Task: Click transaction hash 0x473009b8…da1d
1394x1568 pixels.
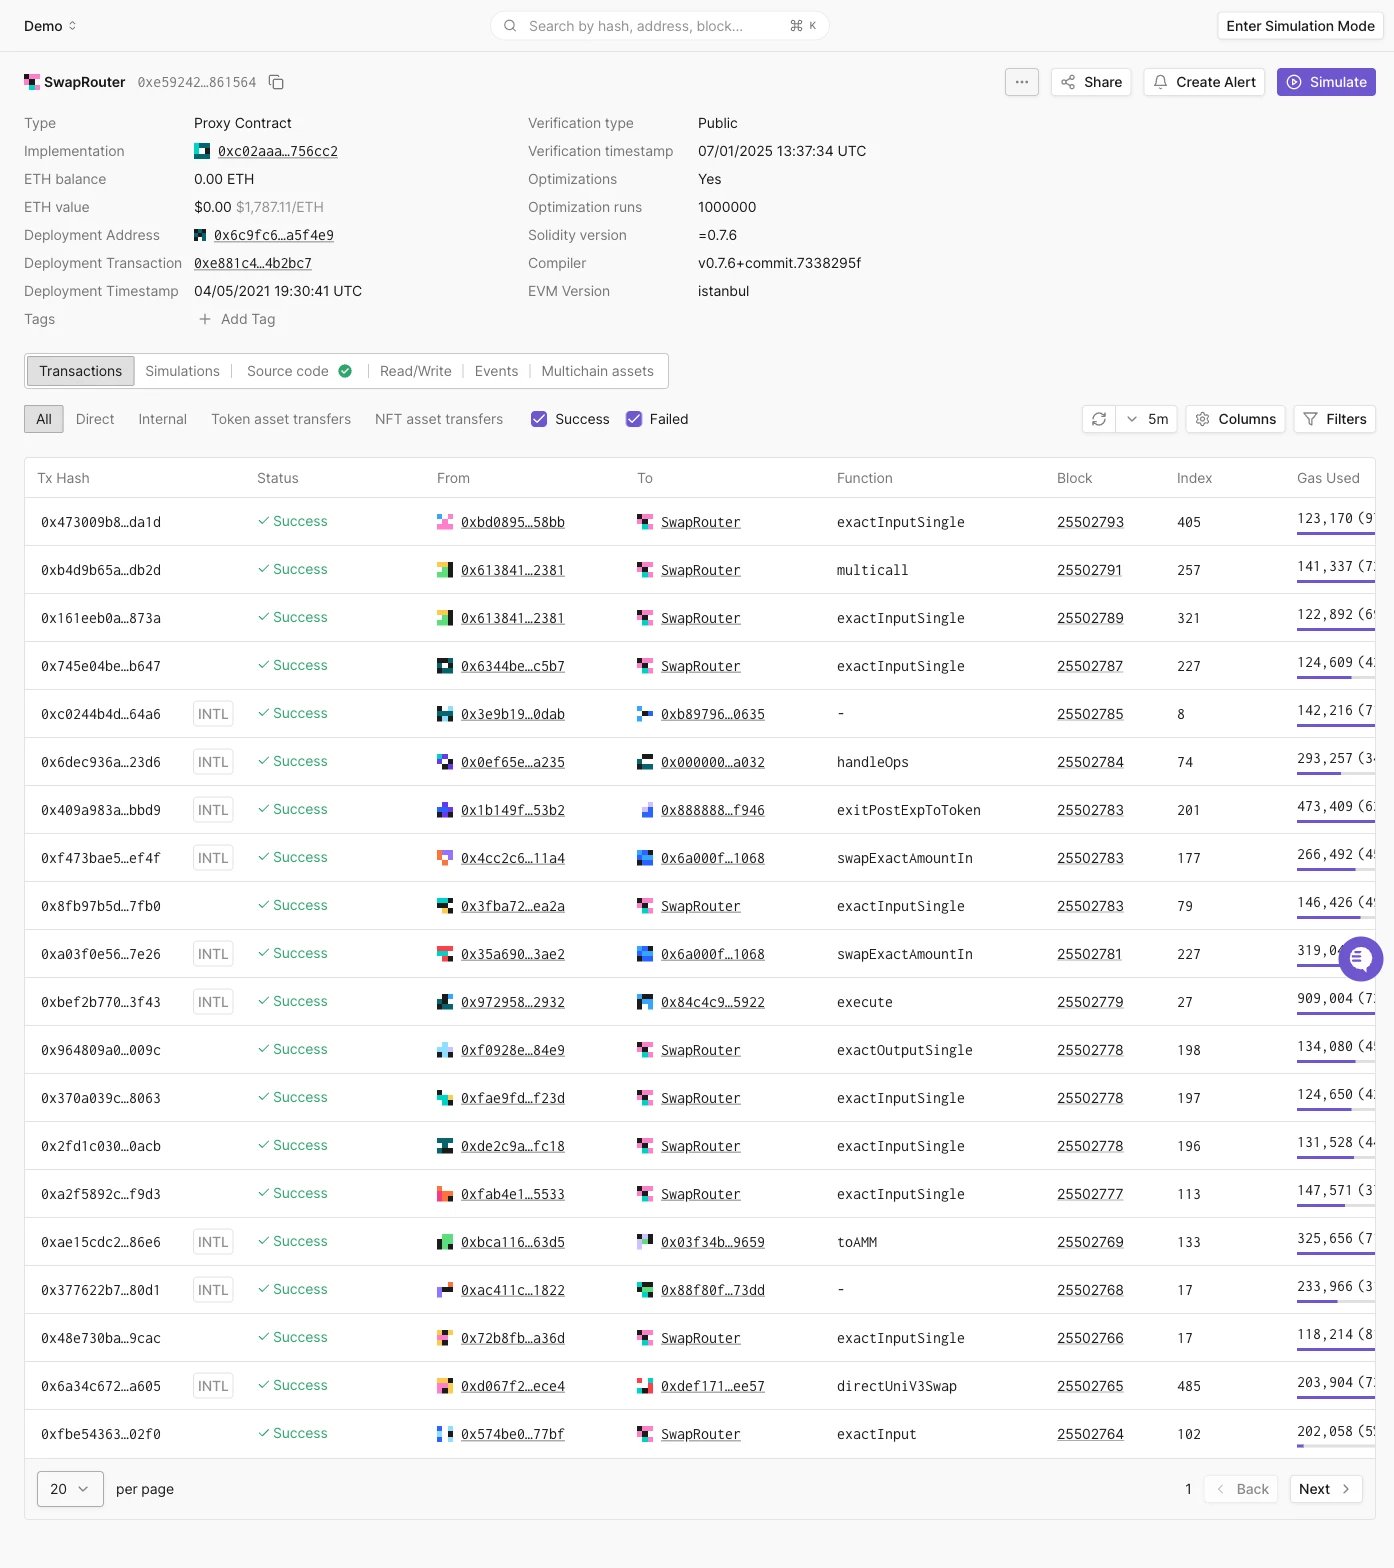Action: tap(101, 522)
